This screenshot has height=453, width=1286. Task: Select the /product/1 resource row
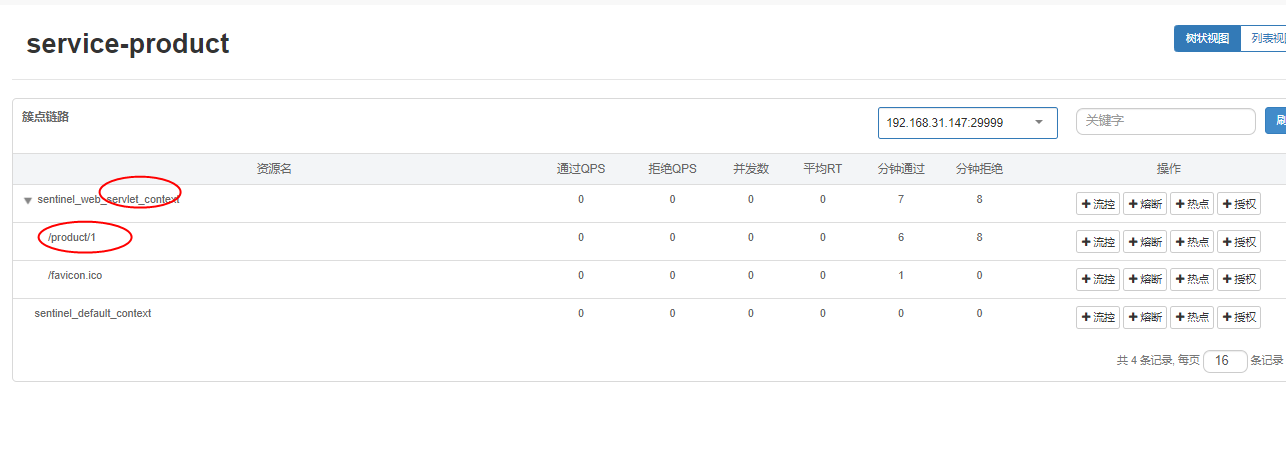click(72, 237)
